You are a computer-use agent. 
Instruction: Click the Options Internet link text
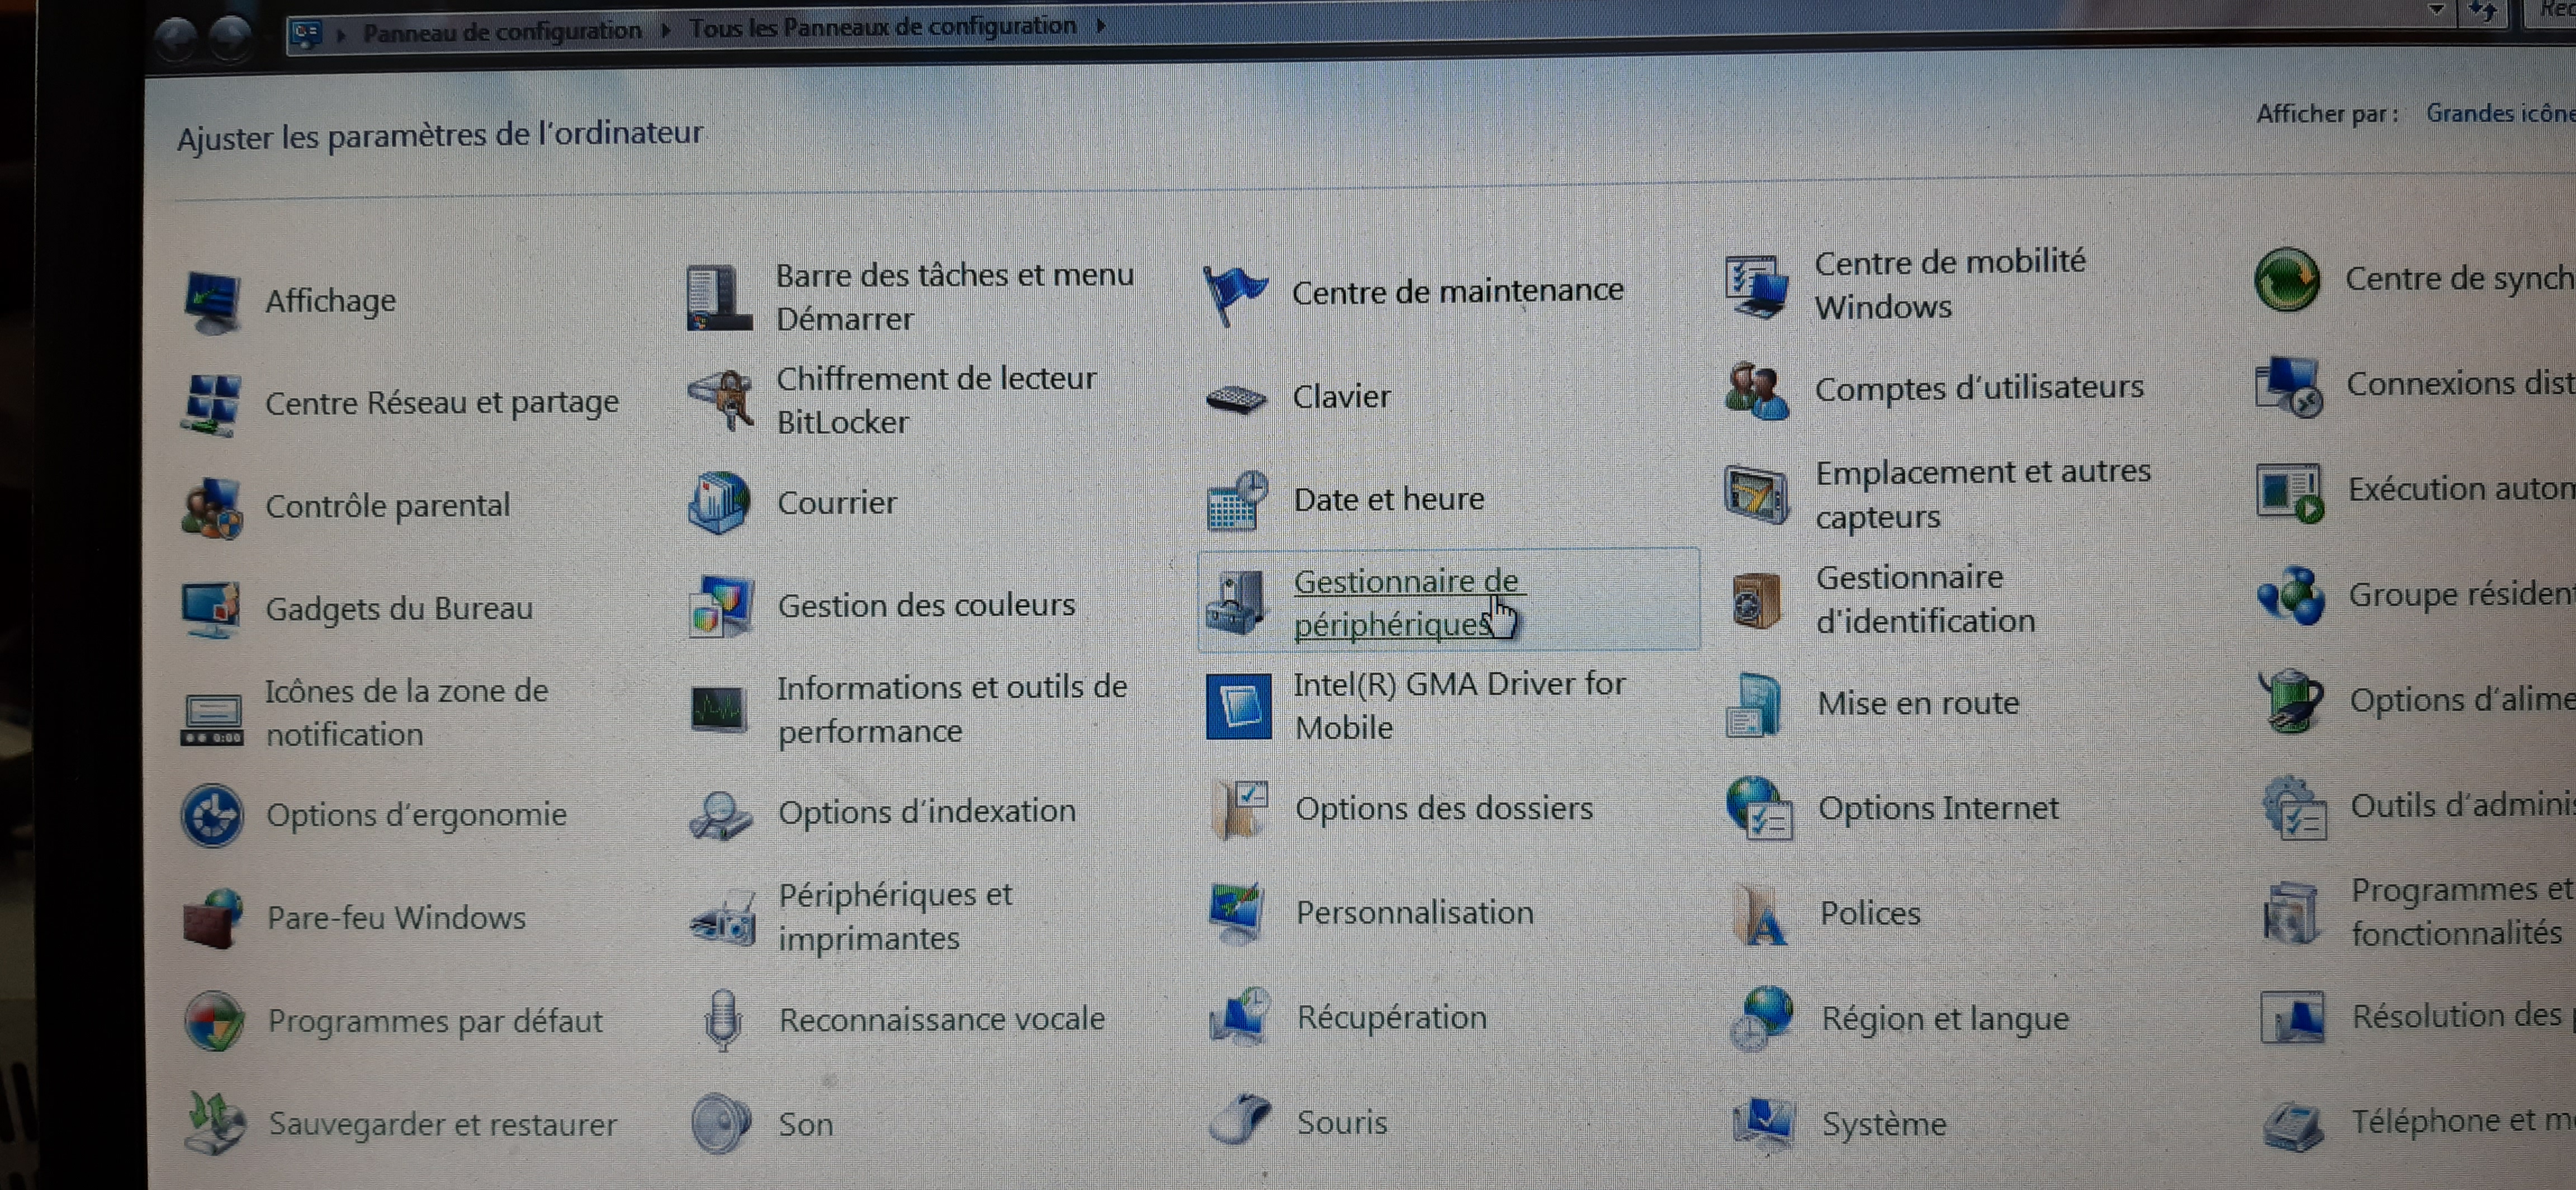[1938, 808]
